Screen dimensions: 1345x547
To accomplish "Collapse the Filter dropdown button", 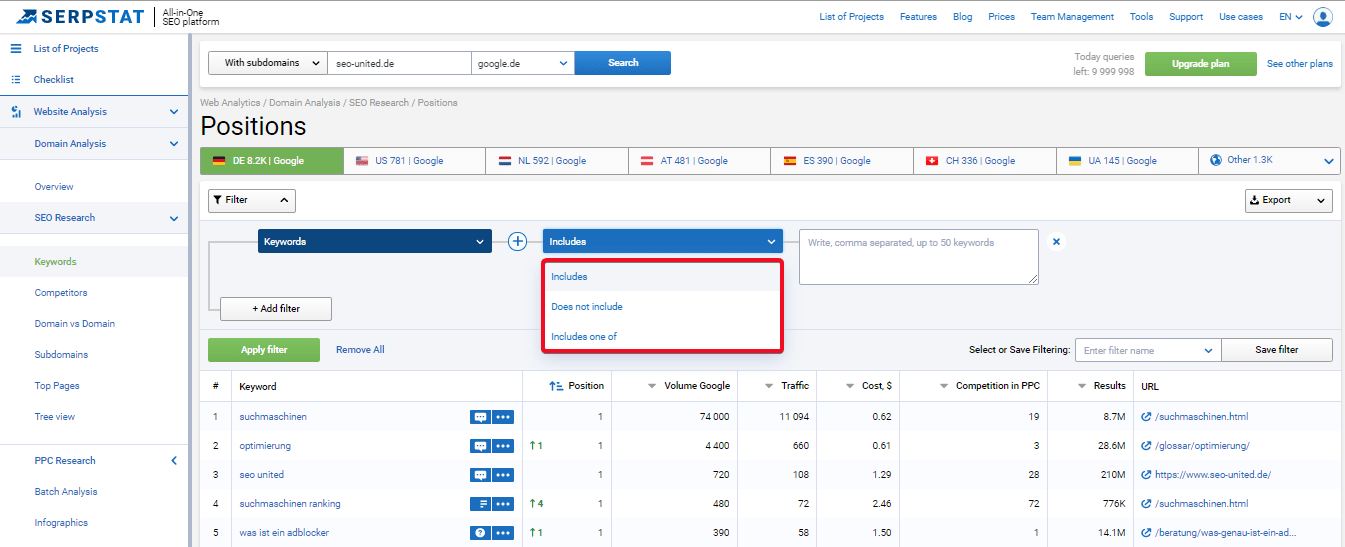I will click(252, 200).
